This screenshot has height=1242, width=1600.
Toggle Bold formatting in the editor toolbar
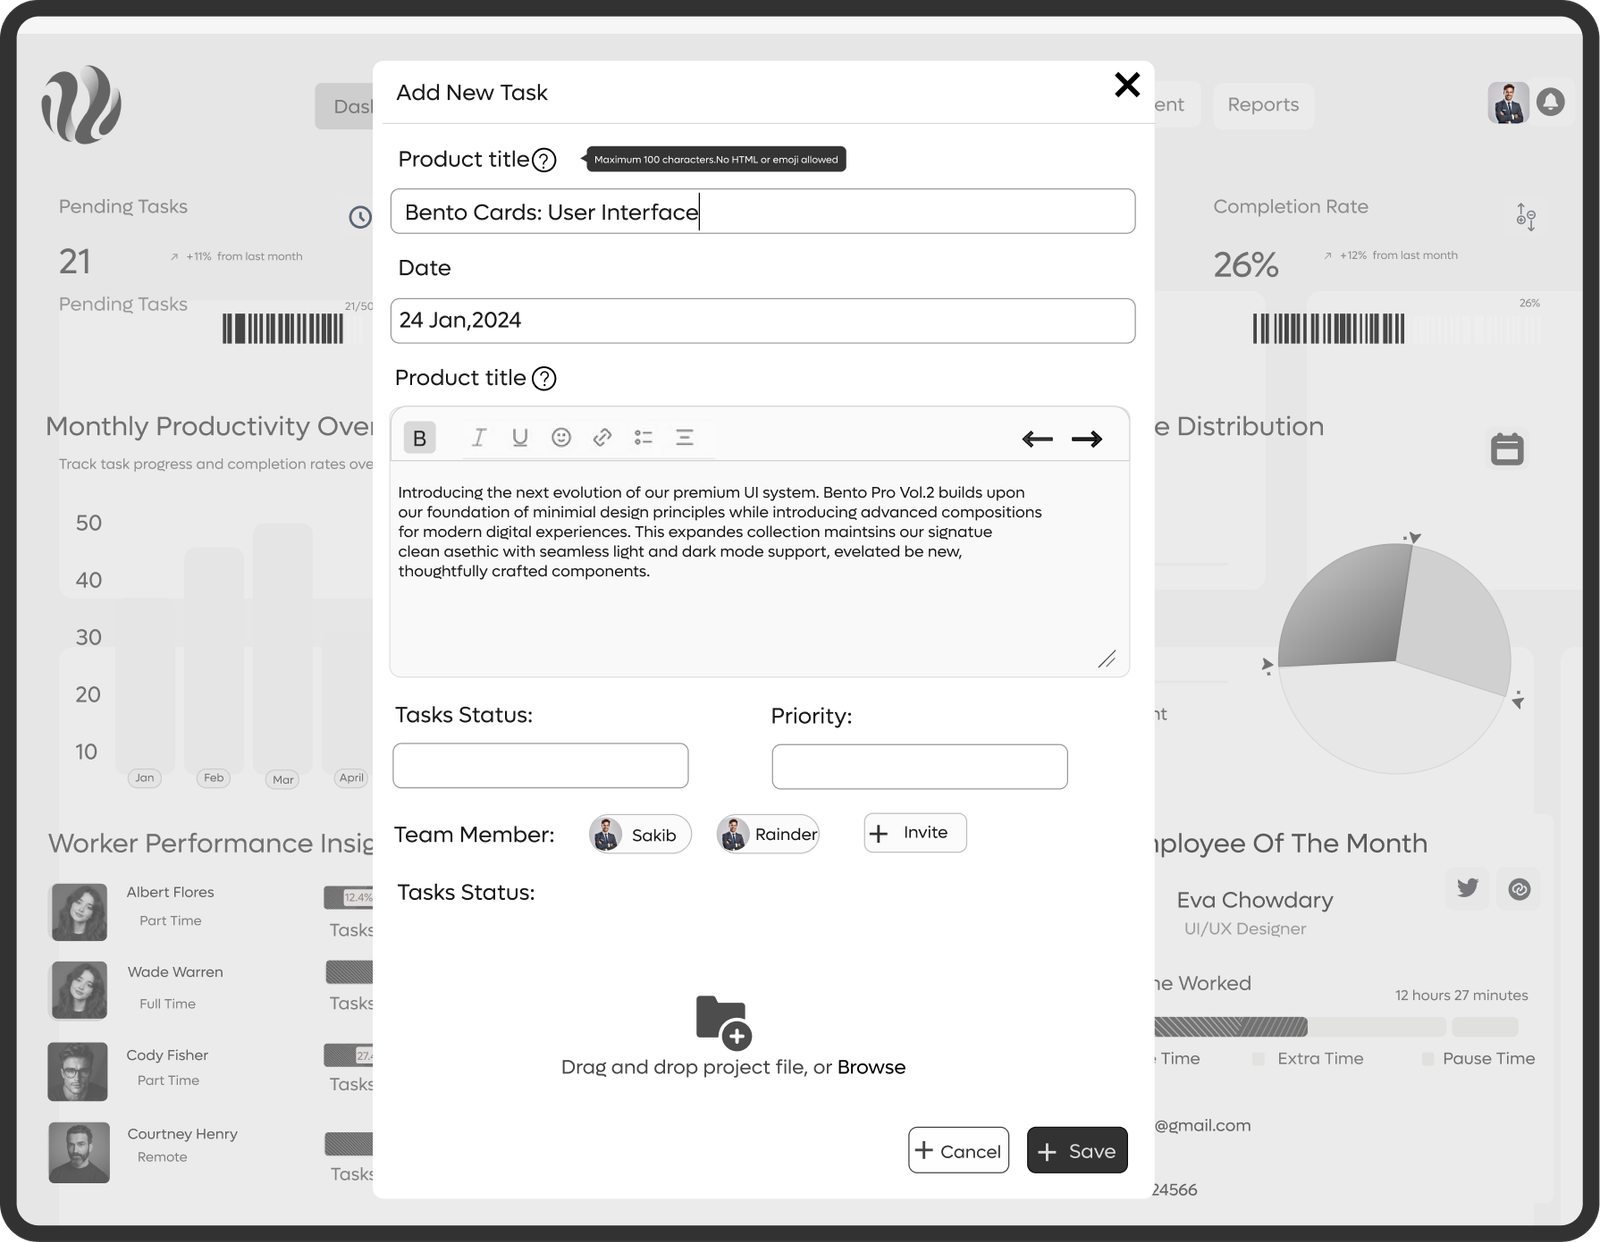pos(420,438)
